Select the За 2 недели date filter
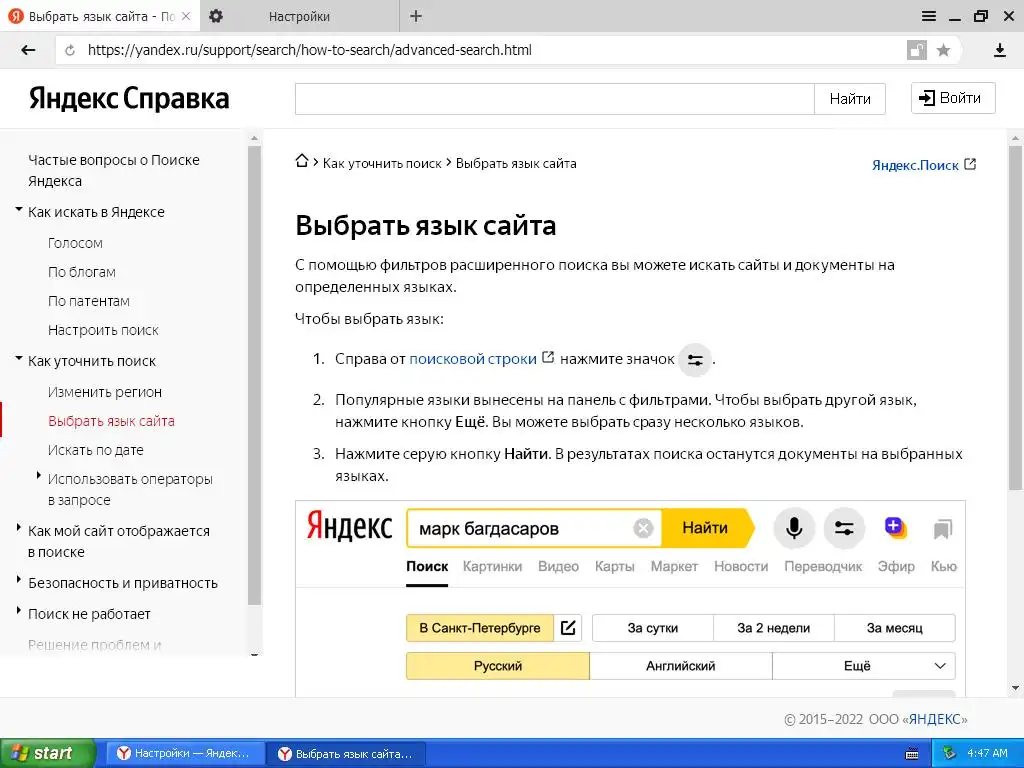The height and width of the screenshot is (768, 1024). pos(773,628)
